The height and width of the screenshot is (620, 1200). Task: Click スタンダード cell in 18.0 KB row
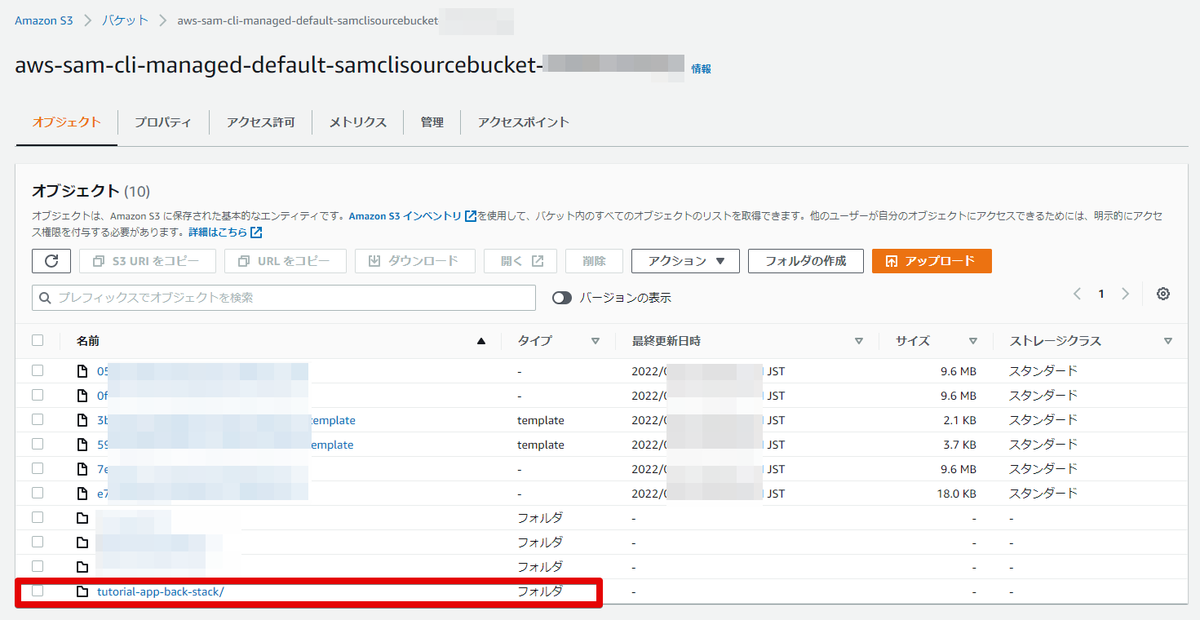tap(1043, 494)
